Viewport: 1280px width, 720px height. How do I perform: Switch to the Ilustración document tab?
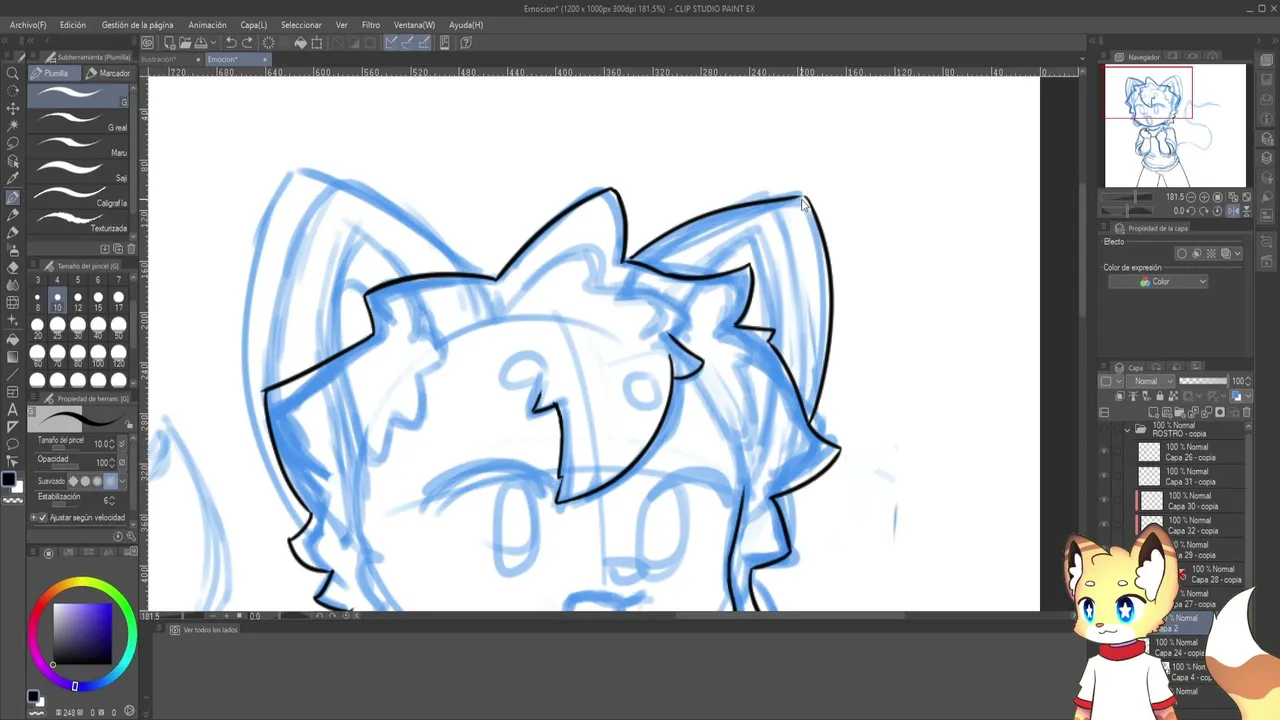(159, 59)
